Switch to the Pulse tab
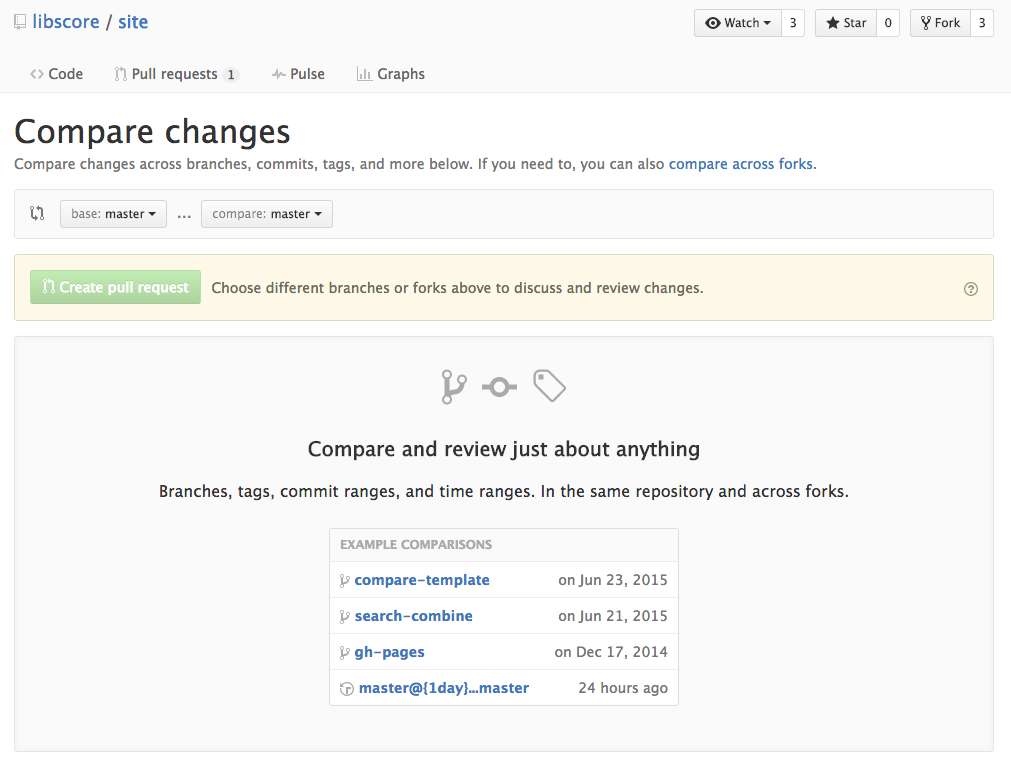 (298, 74)
